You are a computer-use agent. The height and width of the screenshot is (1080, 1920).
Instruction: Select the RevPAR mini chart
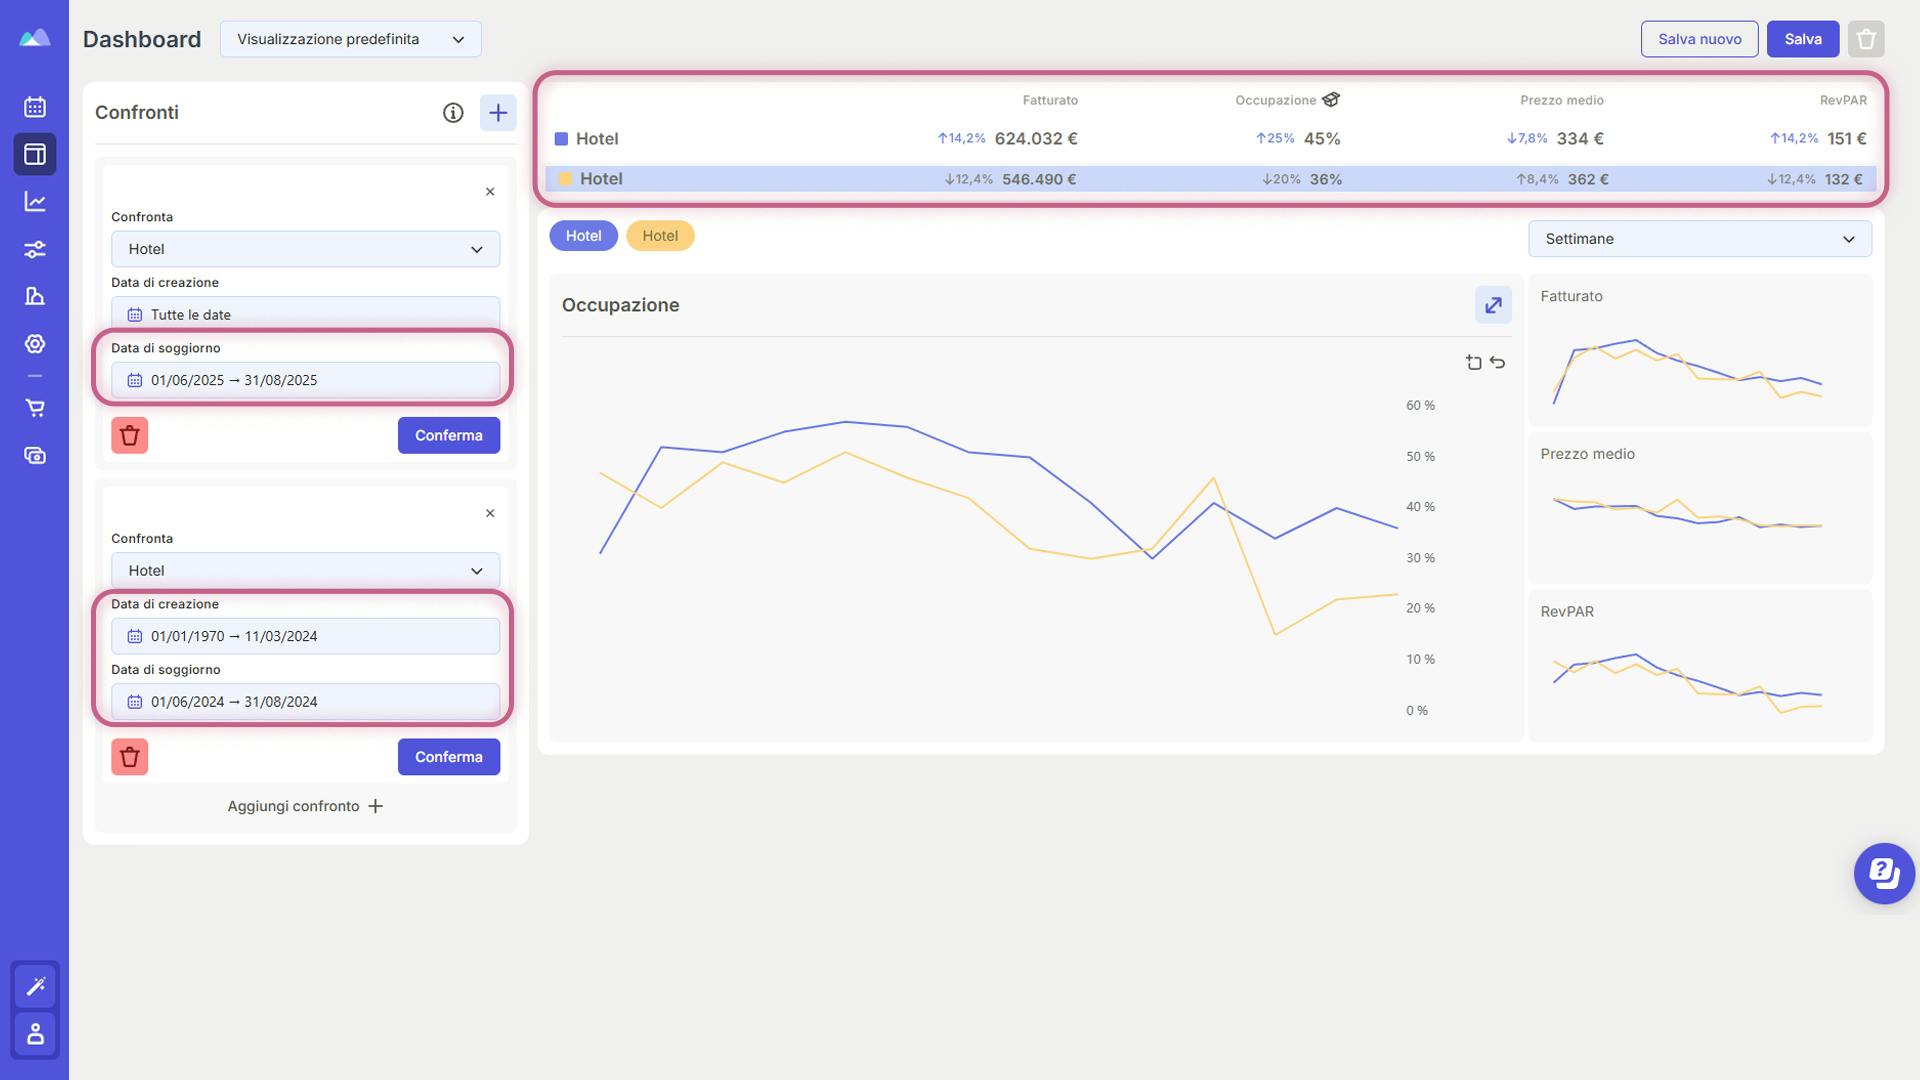pyautogui.click(x=1700, y=666)
